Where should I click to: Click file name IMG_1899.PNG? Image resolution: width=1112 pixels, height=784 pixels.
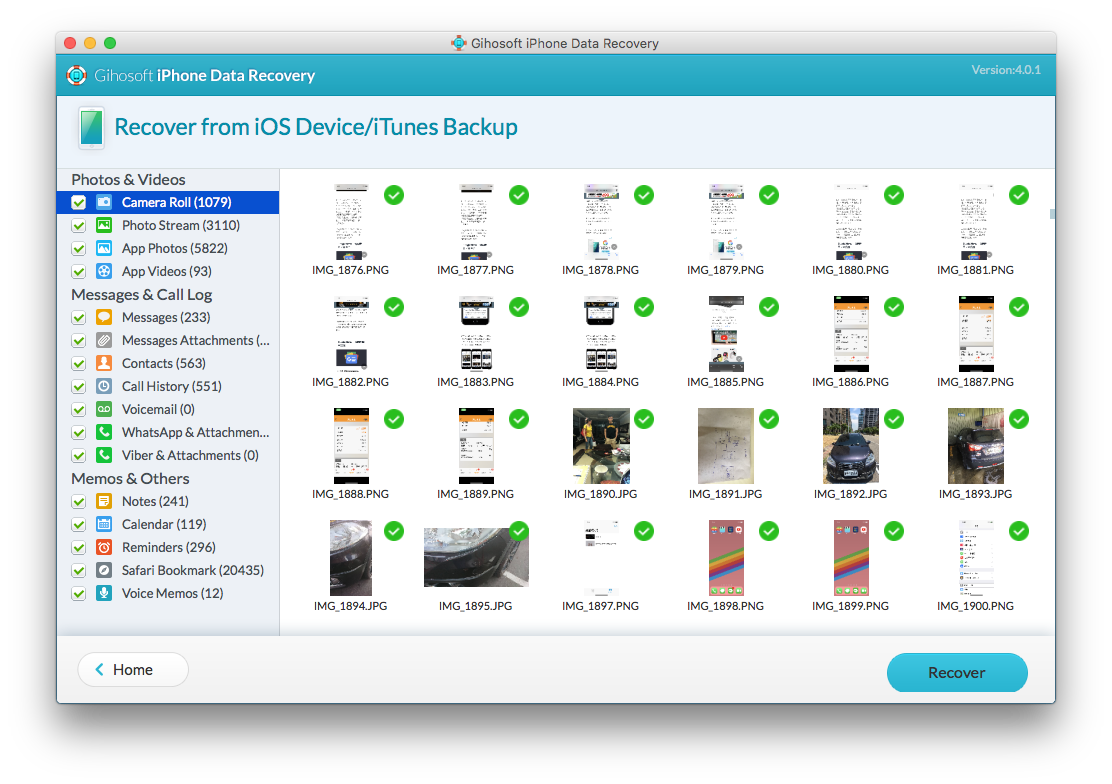pos(850,607)
